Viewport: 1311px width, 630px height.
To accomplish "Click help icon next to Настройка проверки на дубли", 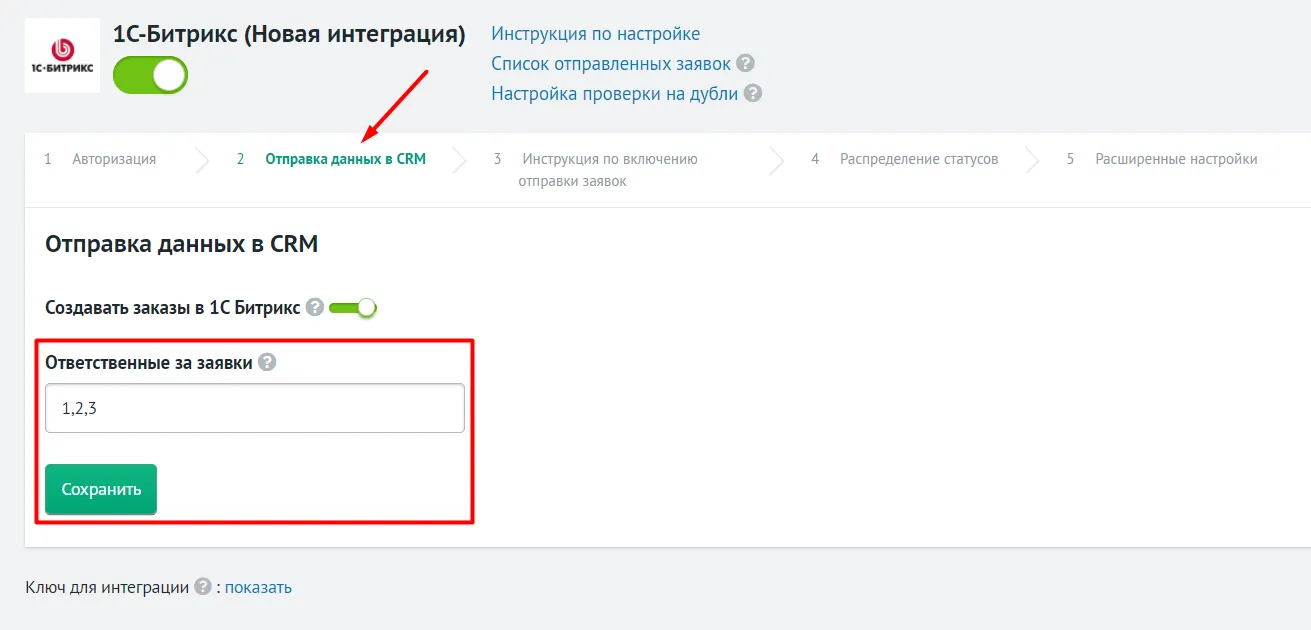I will pos(753,93).
